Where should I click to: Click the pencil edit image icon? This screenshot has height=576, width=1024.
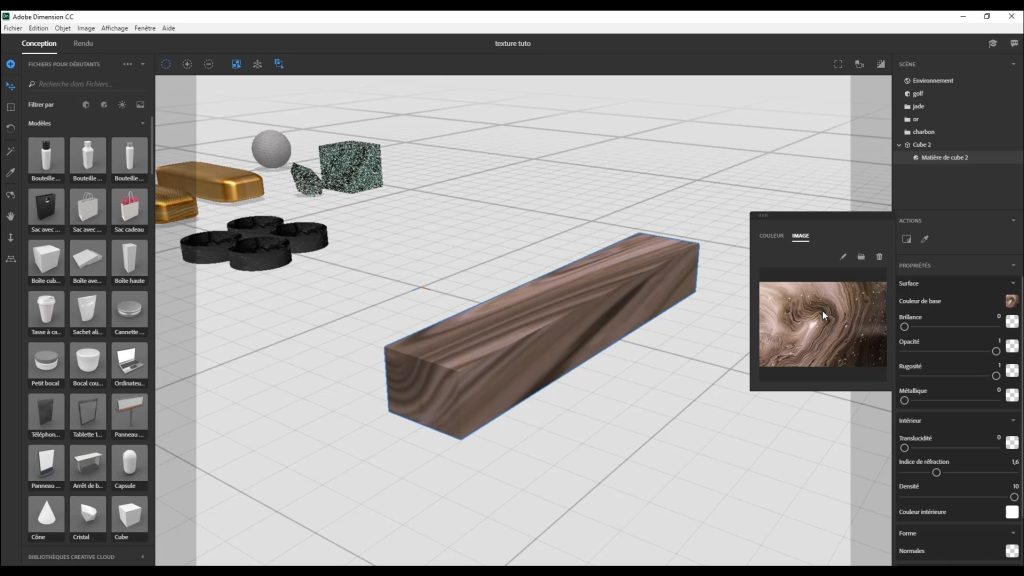tap(843, 257)
